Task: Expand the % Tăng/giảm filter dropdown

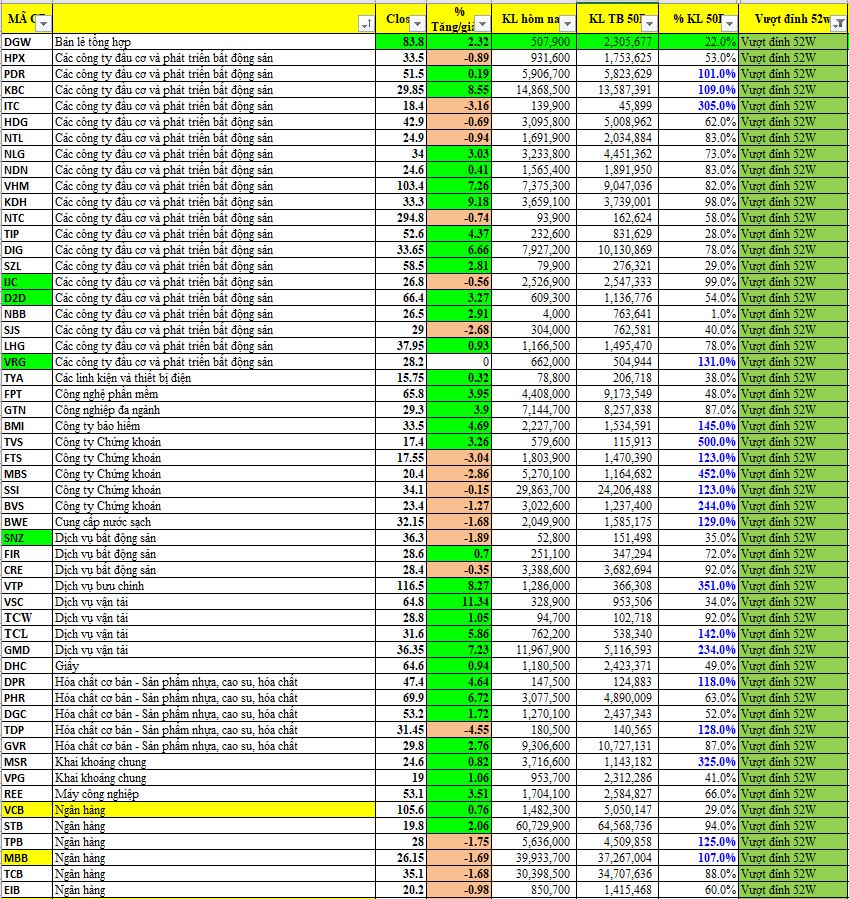Action: pyautogui.click(x=482, y=22)
